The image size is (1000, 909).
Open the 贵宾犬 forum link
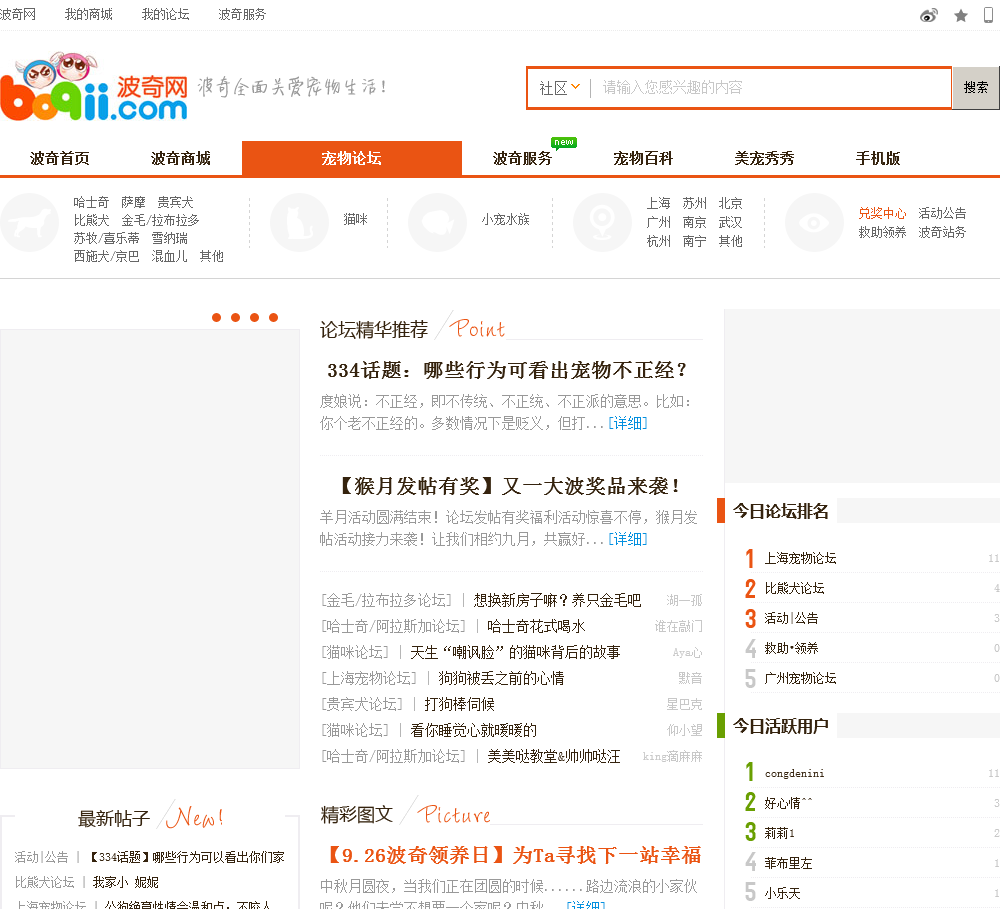tap(175, 202)
